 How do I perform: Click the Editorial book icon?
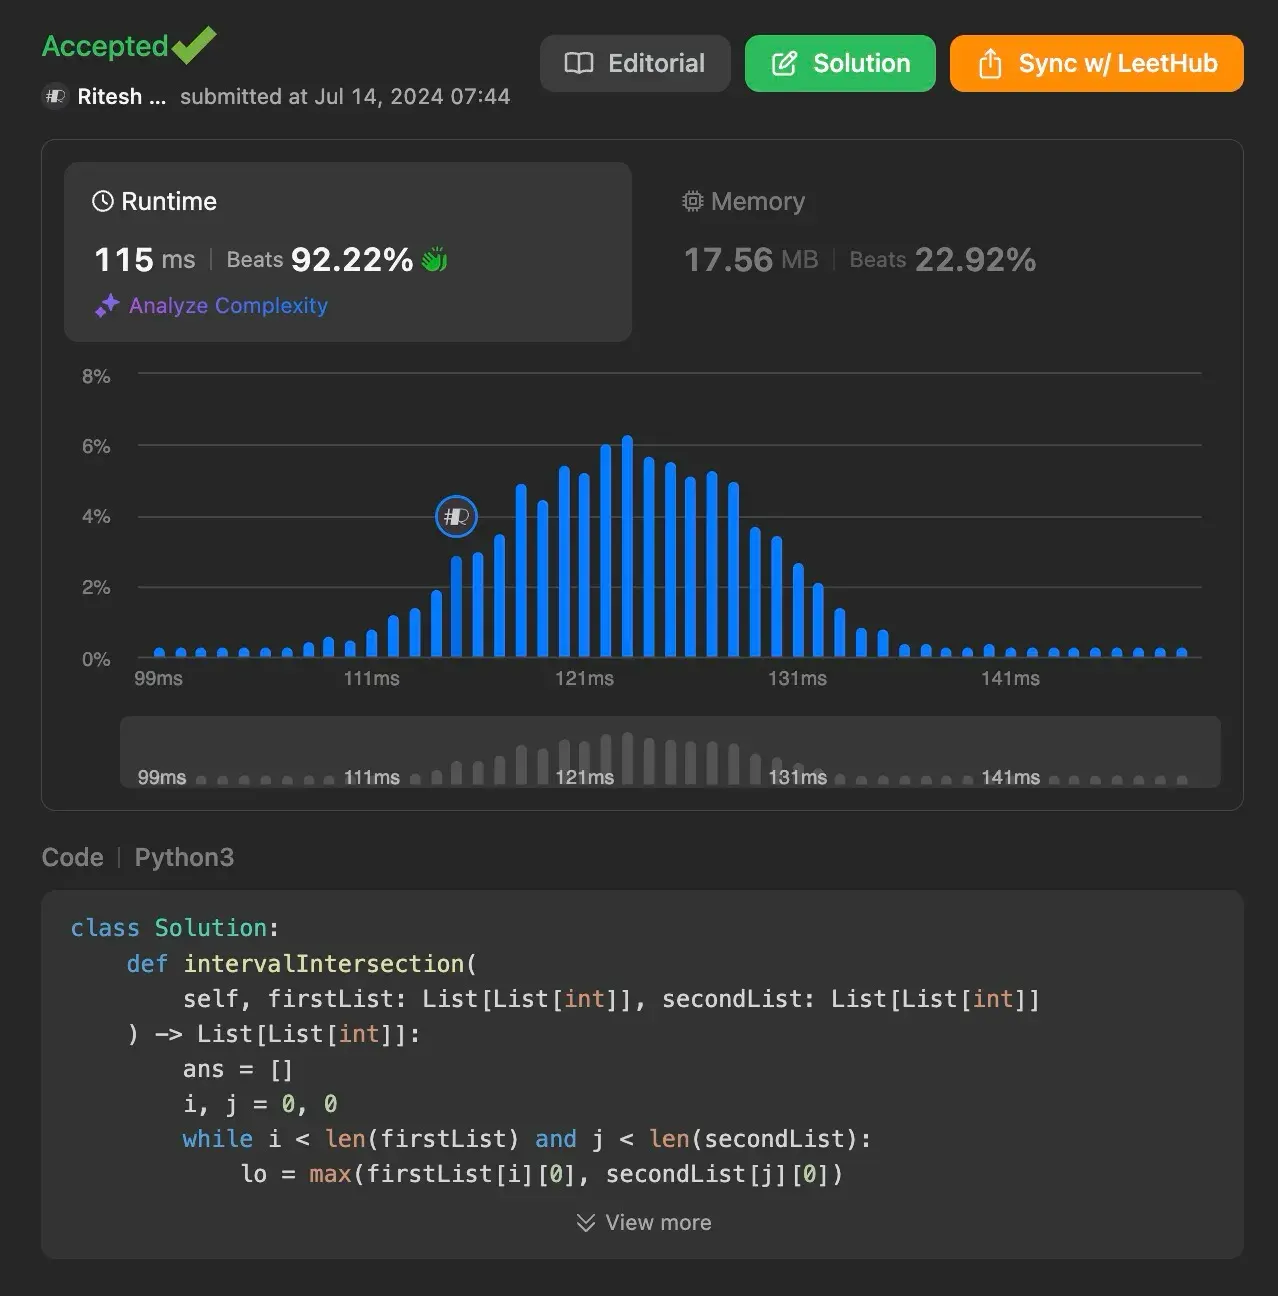[579, 63]
